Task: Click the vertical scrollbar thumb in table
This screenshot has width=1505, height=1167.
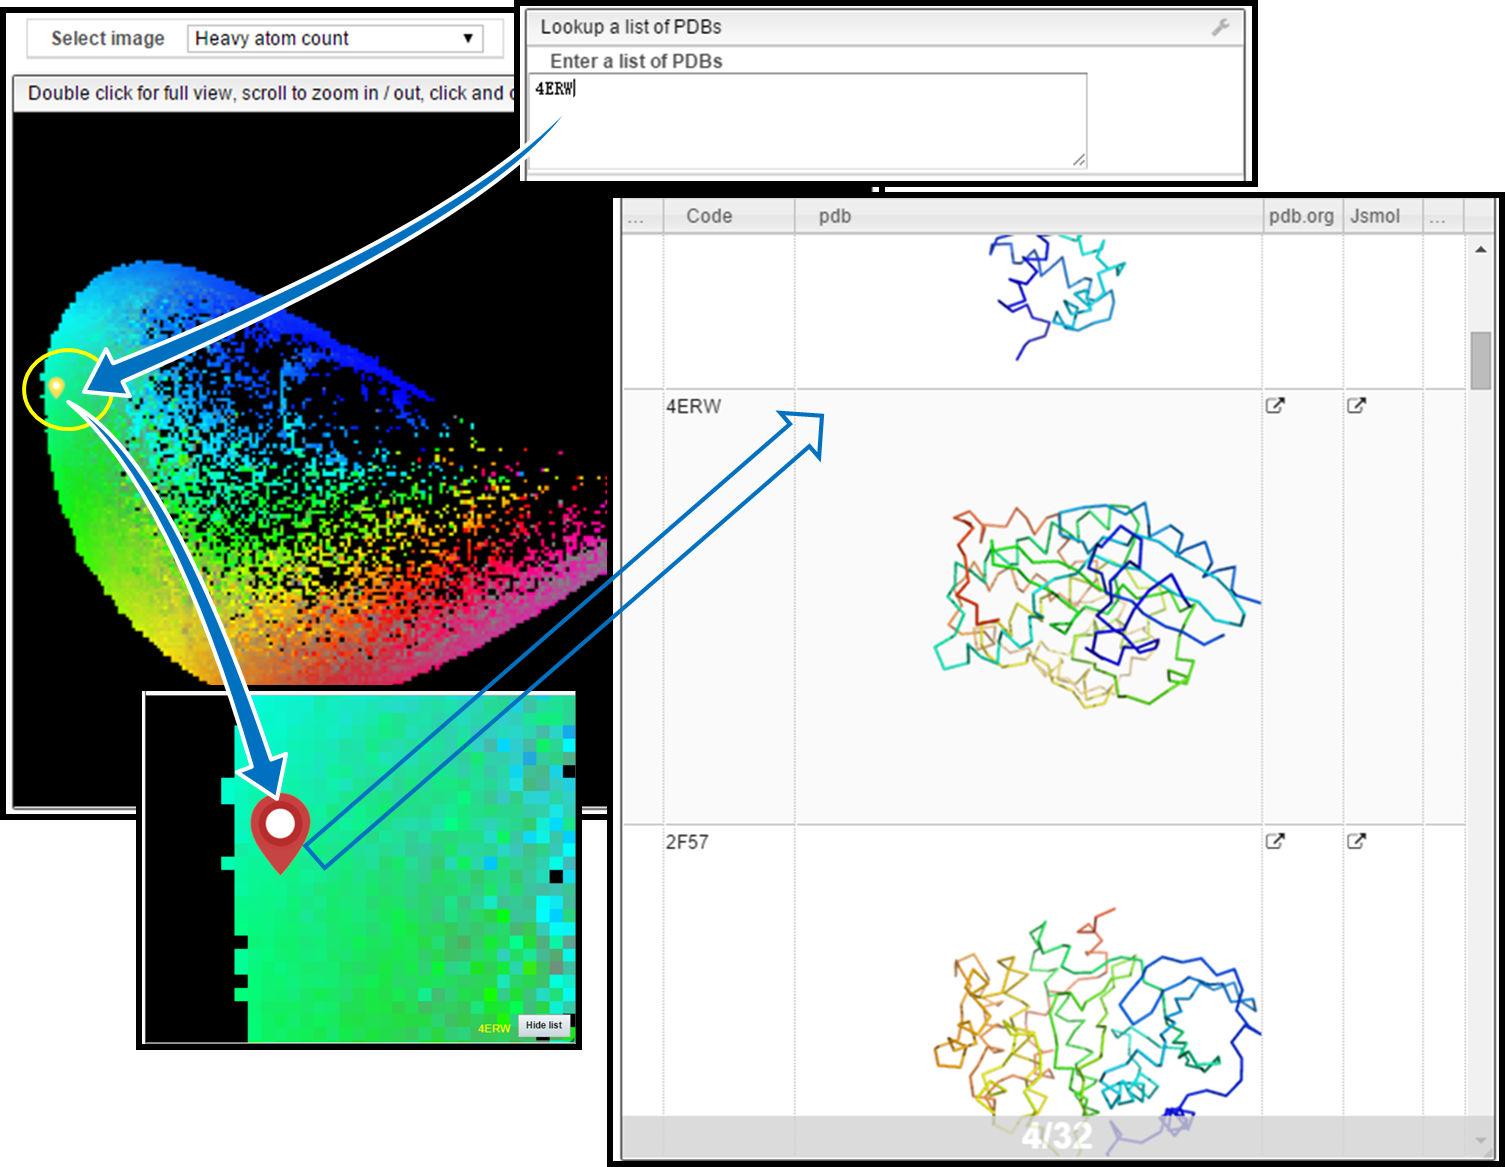Action: point(1480,360)
